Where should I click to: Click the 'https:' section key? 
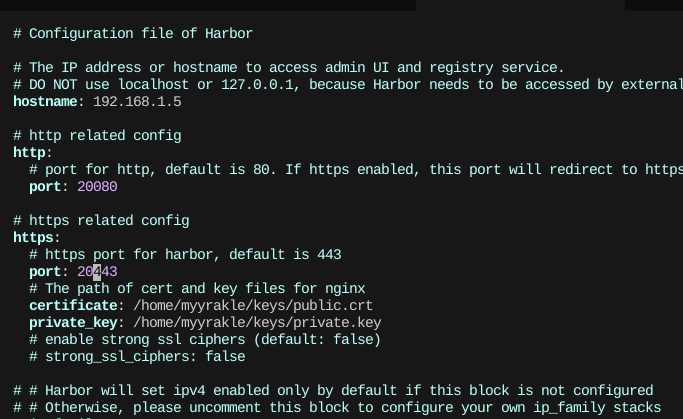pyautogui.click(x=36, y=238)
